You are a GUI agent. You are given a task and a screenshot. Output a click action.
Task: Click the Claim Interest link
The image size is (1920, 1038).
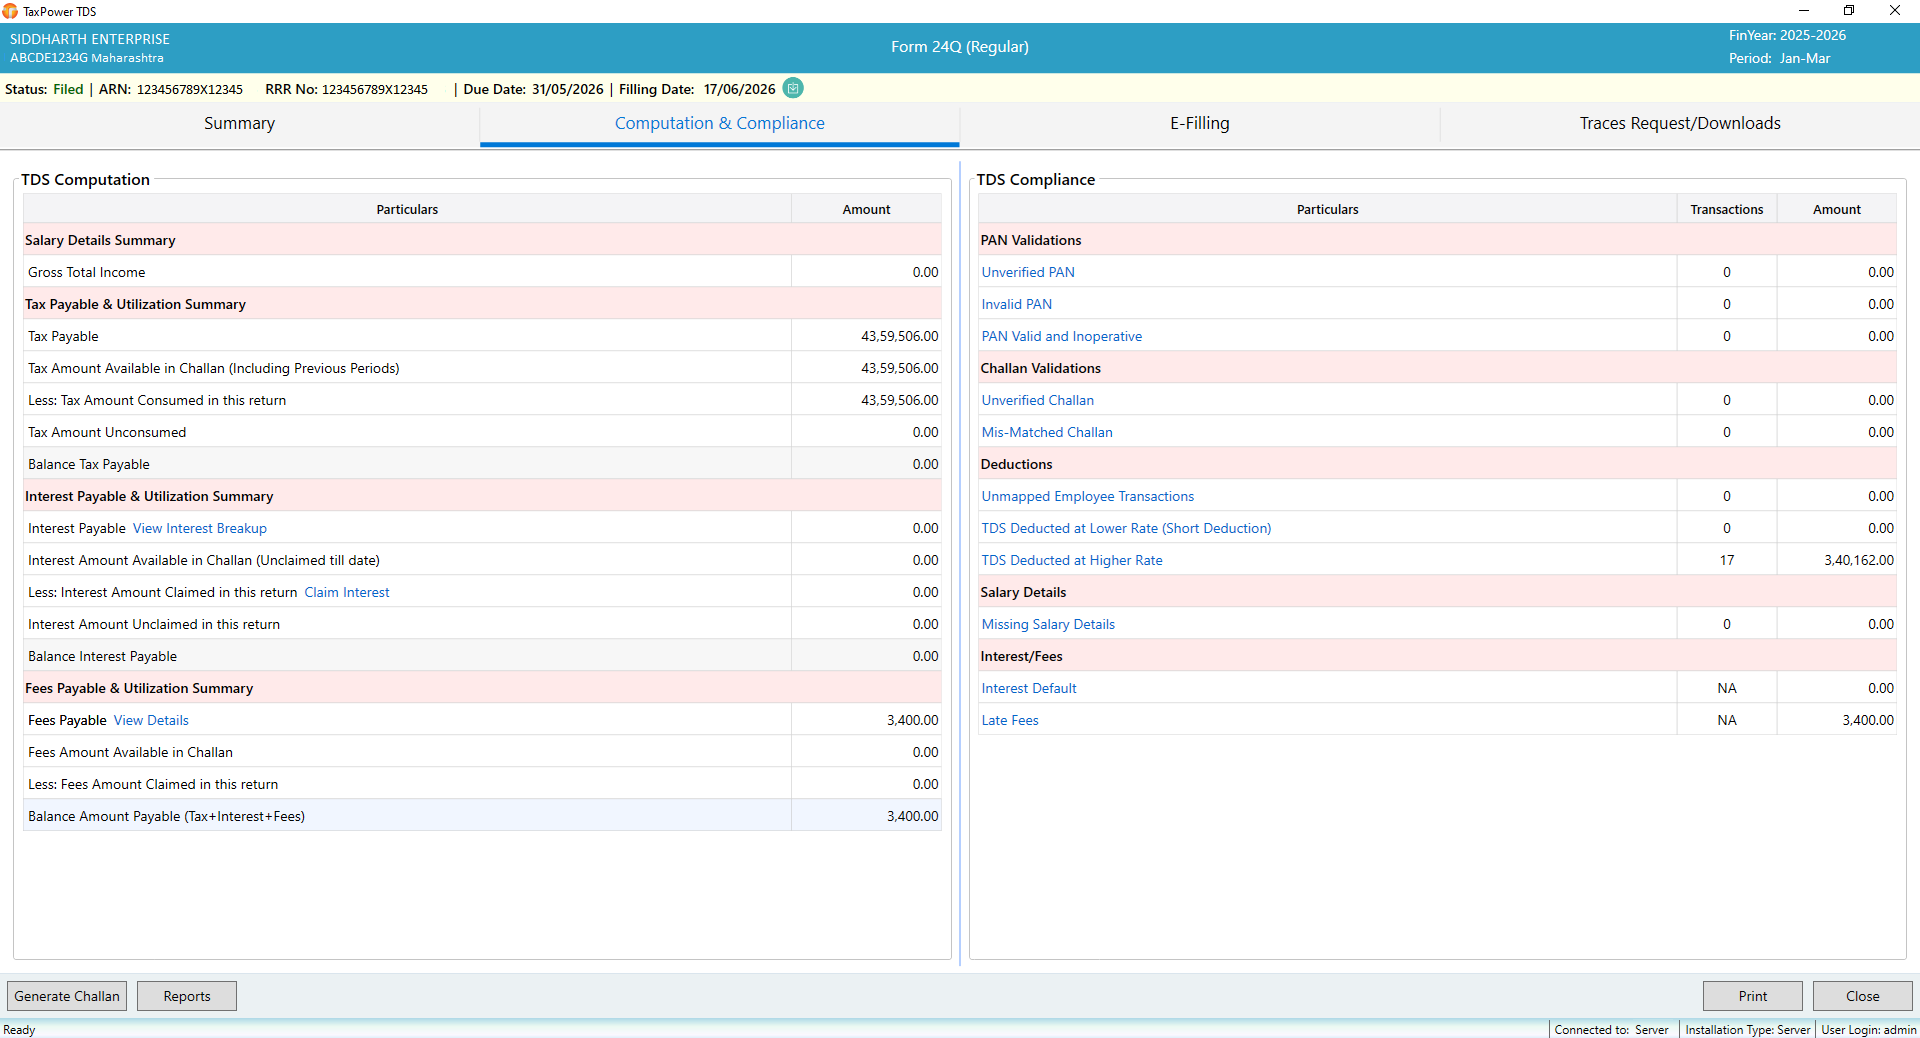[x=347, y=592]
